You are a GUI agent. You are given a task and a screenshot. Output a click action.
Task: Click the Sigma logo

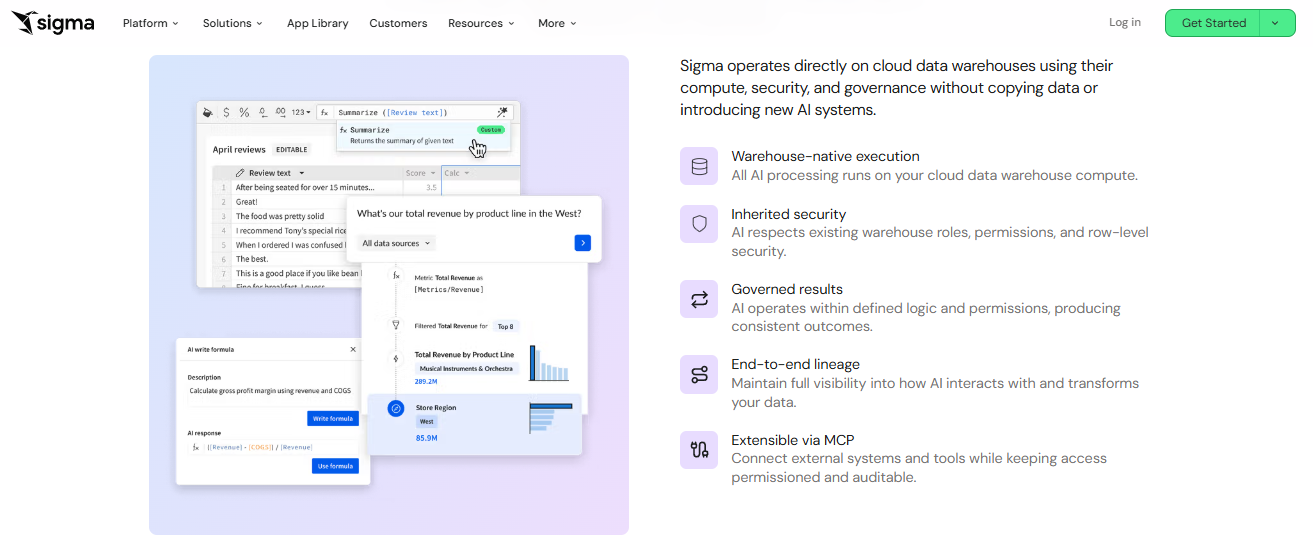pyautogui.click(x=53, y=23)
